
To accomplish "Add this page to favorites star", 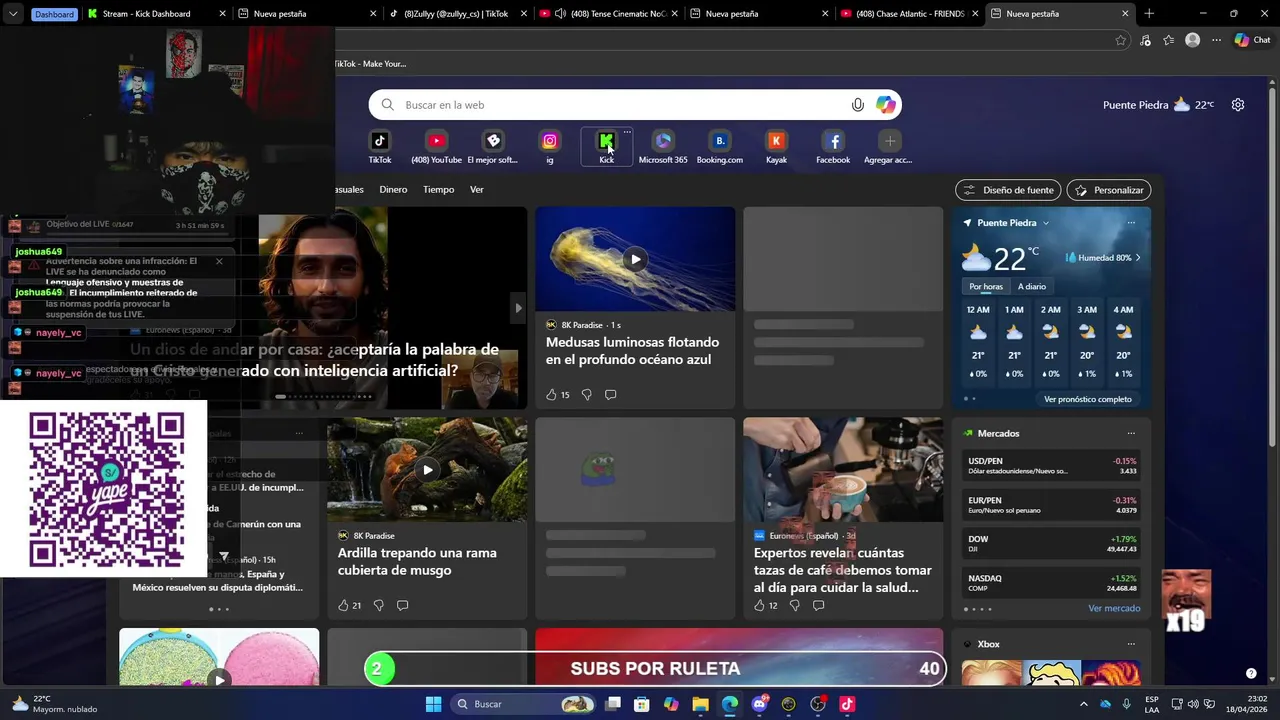I will [x=1121, y=40].
